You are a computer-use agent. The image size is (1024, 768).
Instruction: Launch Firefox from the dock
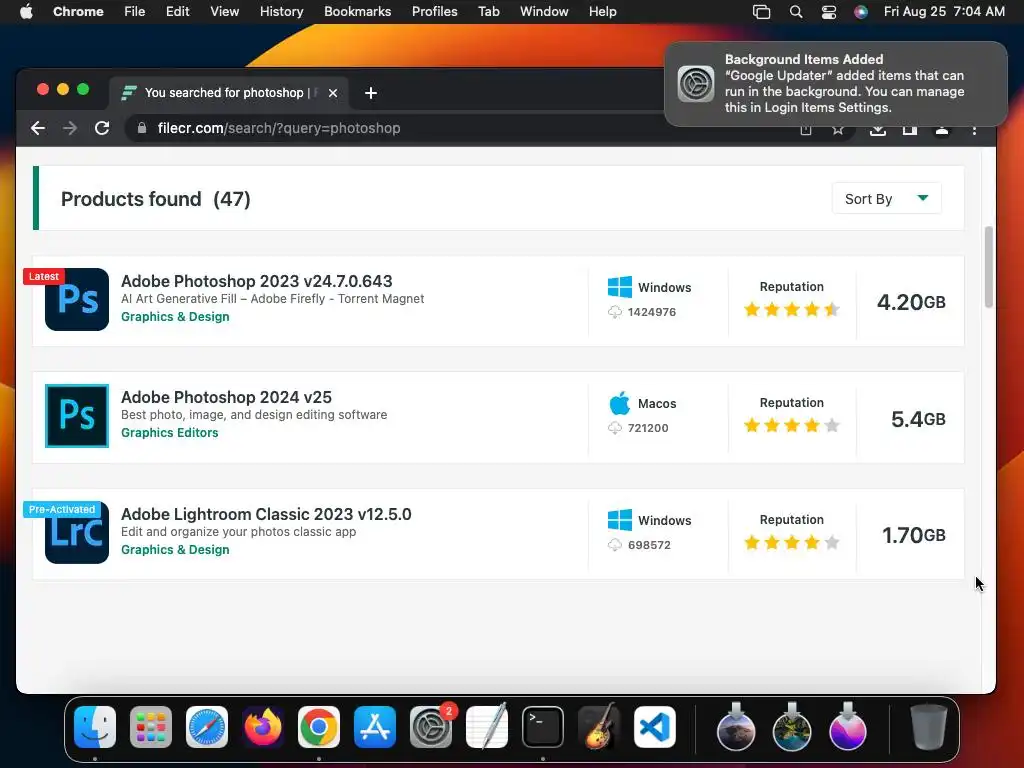pos(263,727)
